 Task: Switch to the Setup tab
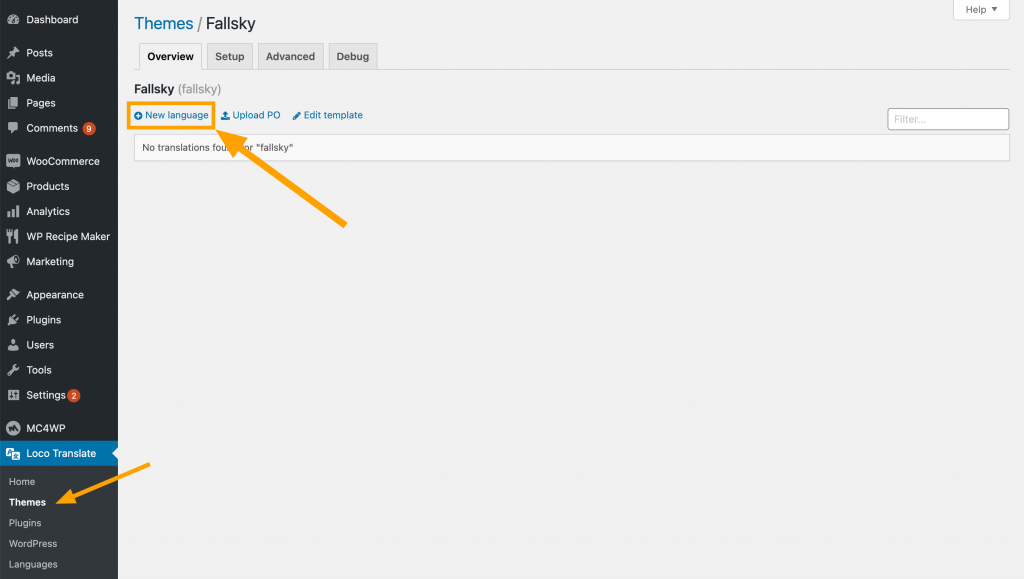(230, 57)
